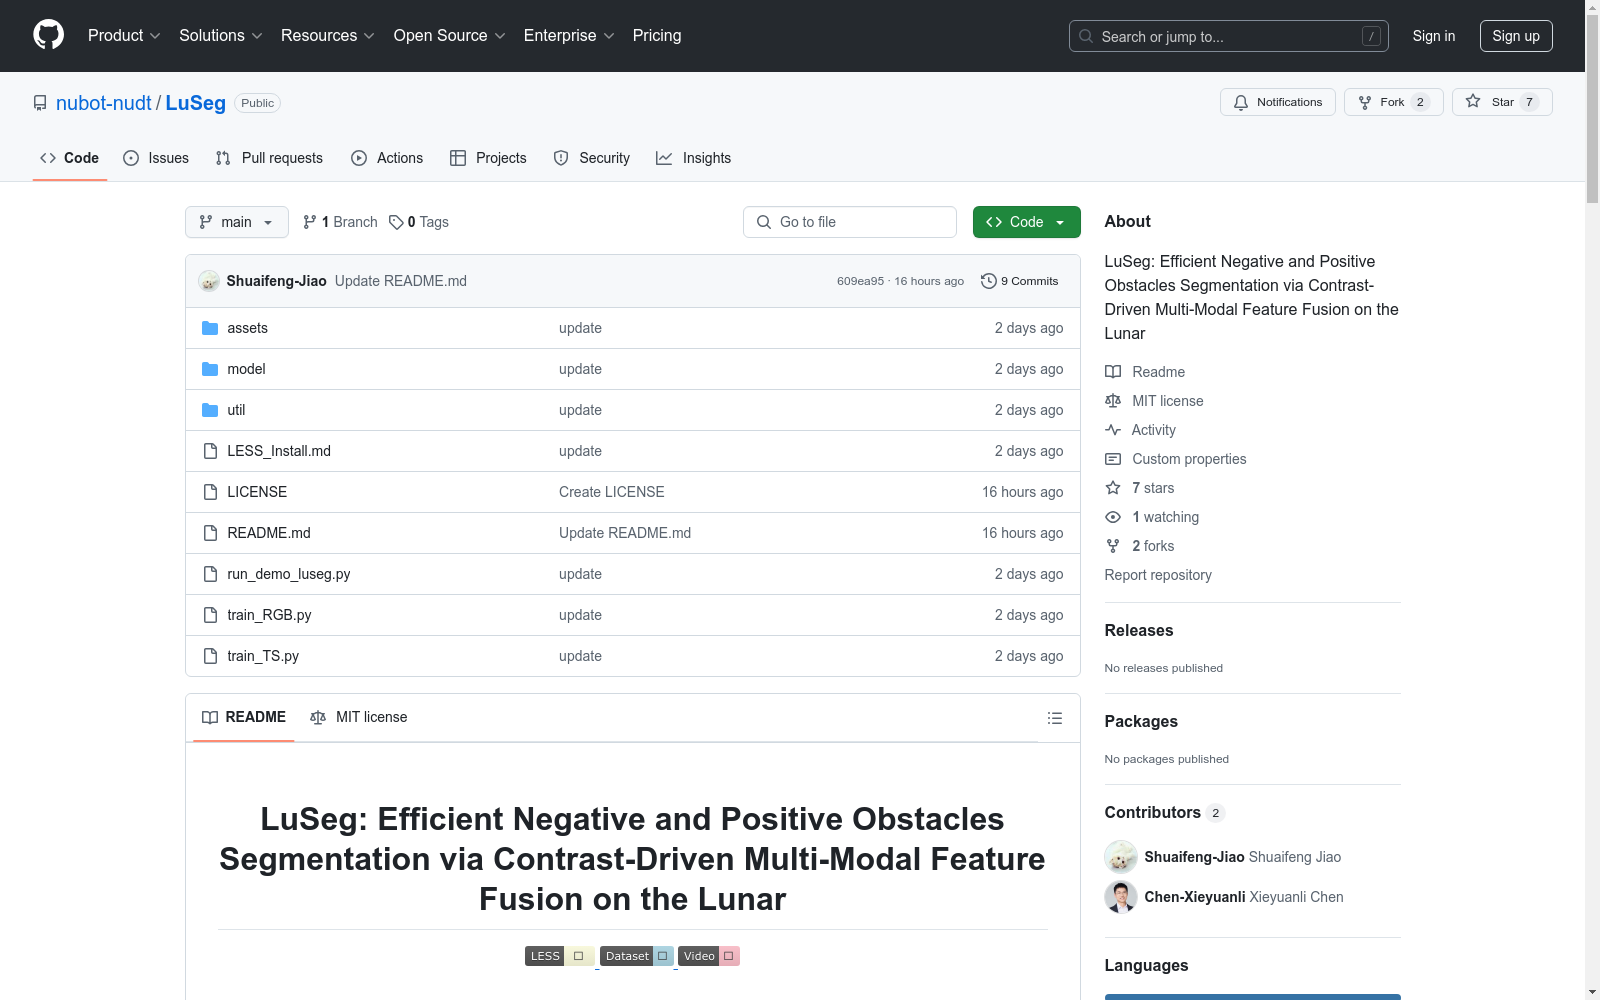Click the Sign in link

tap(1434, 36)
